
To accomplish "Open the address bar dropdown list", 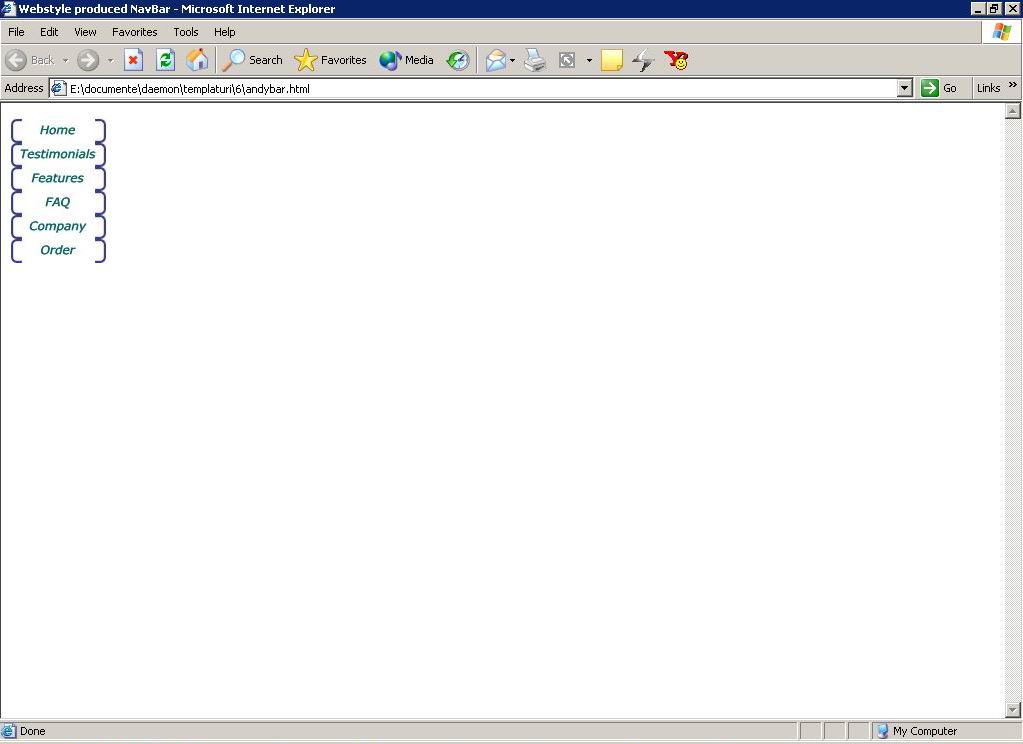I will 905,88.
